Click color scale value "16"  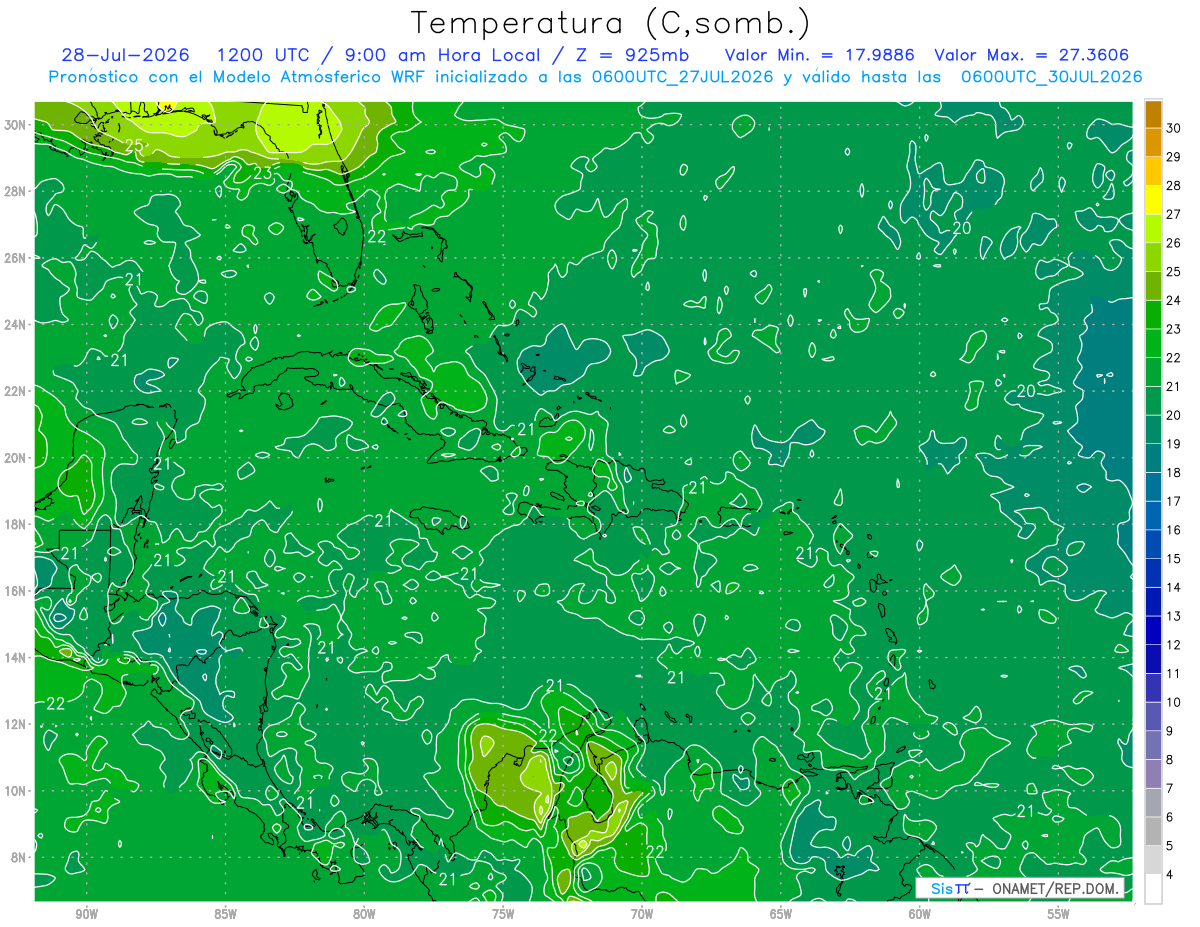tap(1174, 530)
